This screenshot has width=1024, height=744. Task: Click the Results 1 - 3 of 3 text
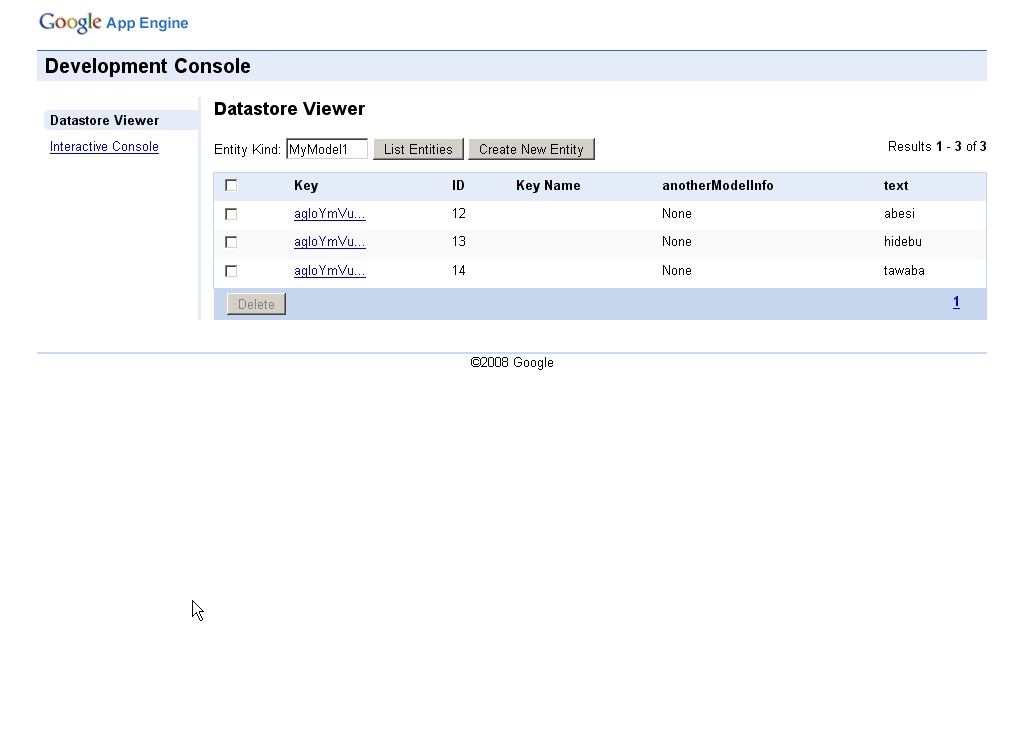pos(937,146)
